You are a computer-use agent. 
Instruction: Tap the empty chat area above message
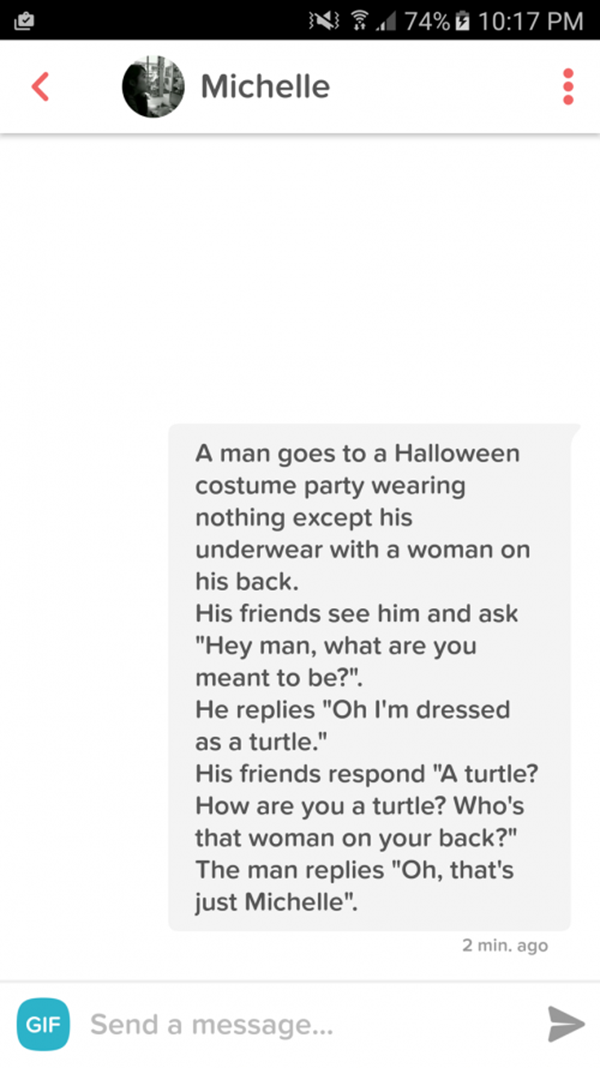[x=300, y=279]
